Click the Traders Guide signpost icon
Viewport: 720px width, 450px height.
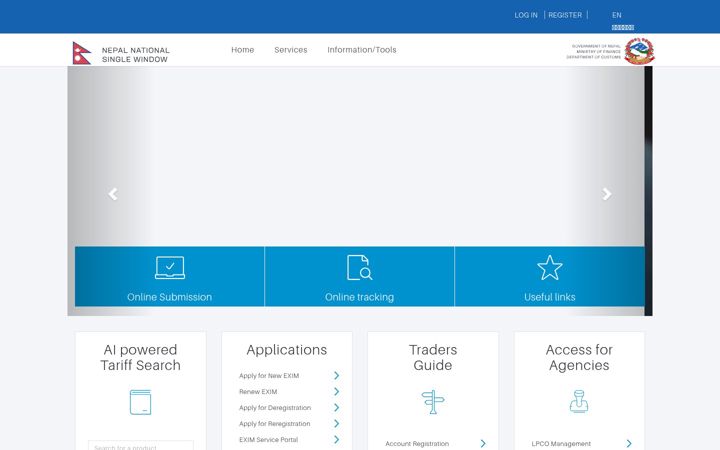point(433,402)
